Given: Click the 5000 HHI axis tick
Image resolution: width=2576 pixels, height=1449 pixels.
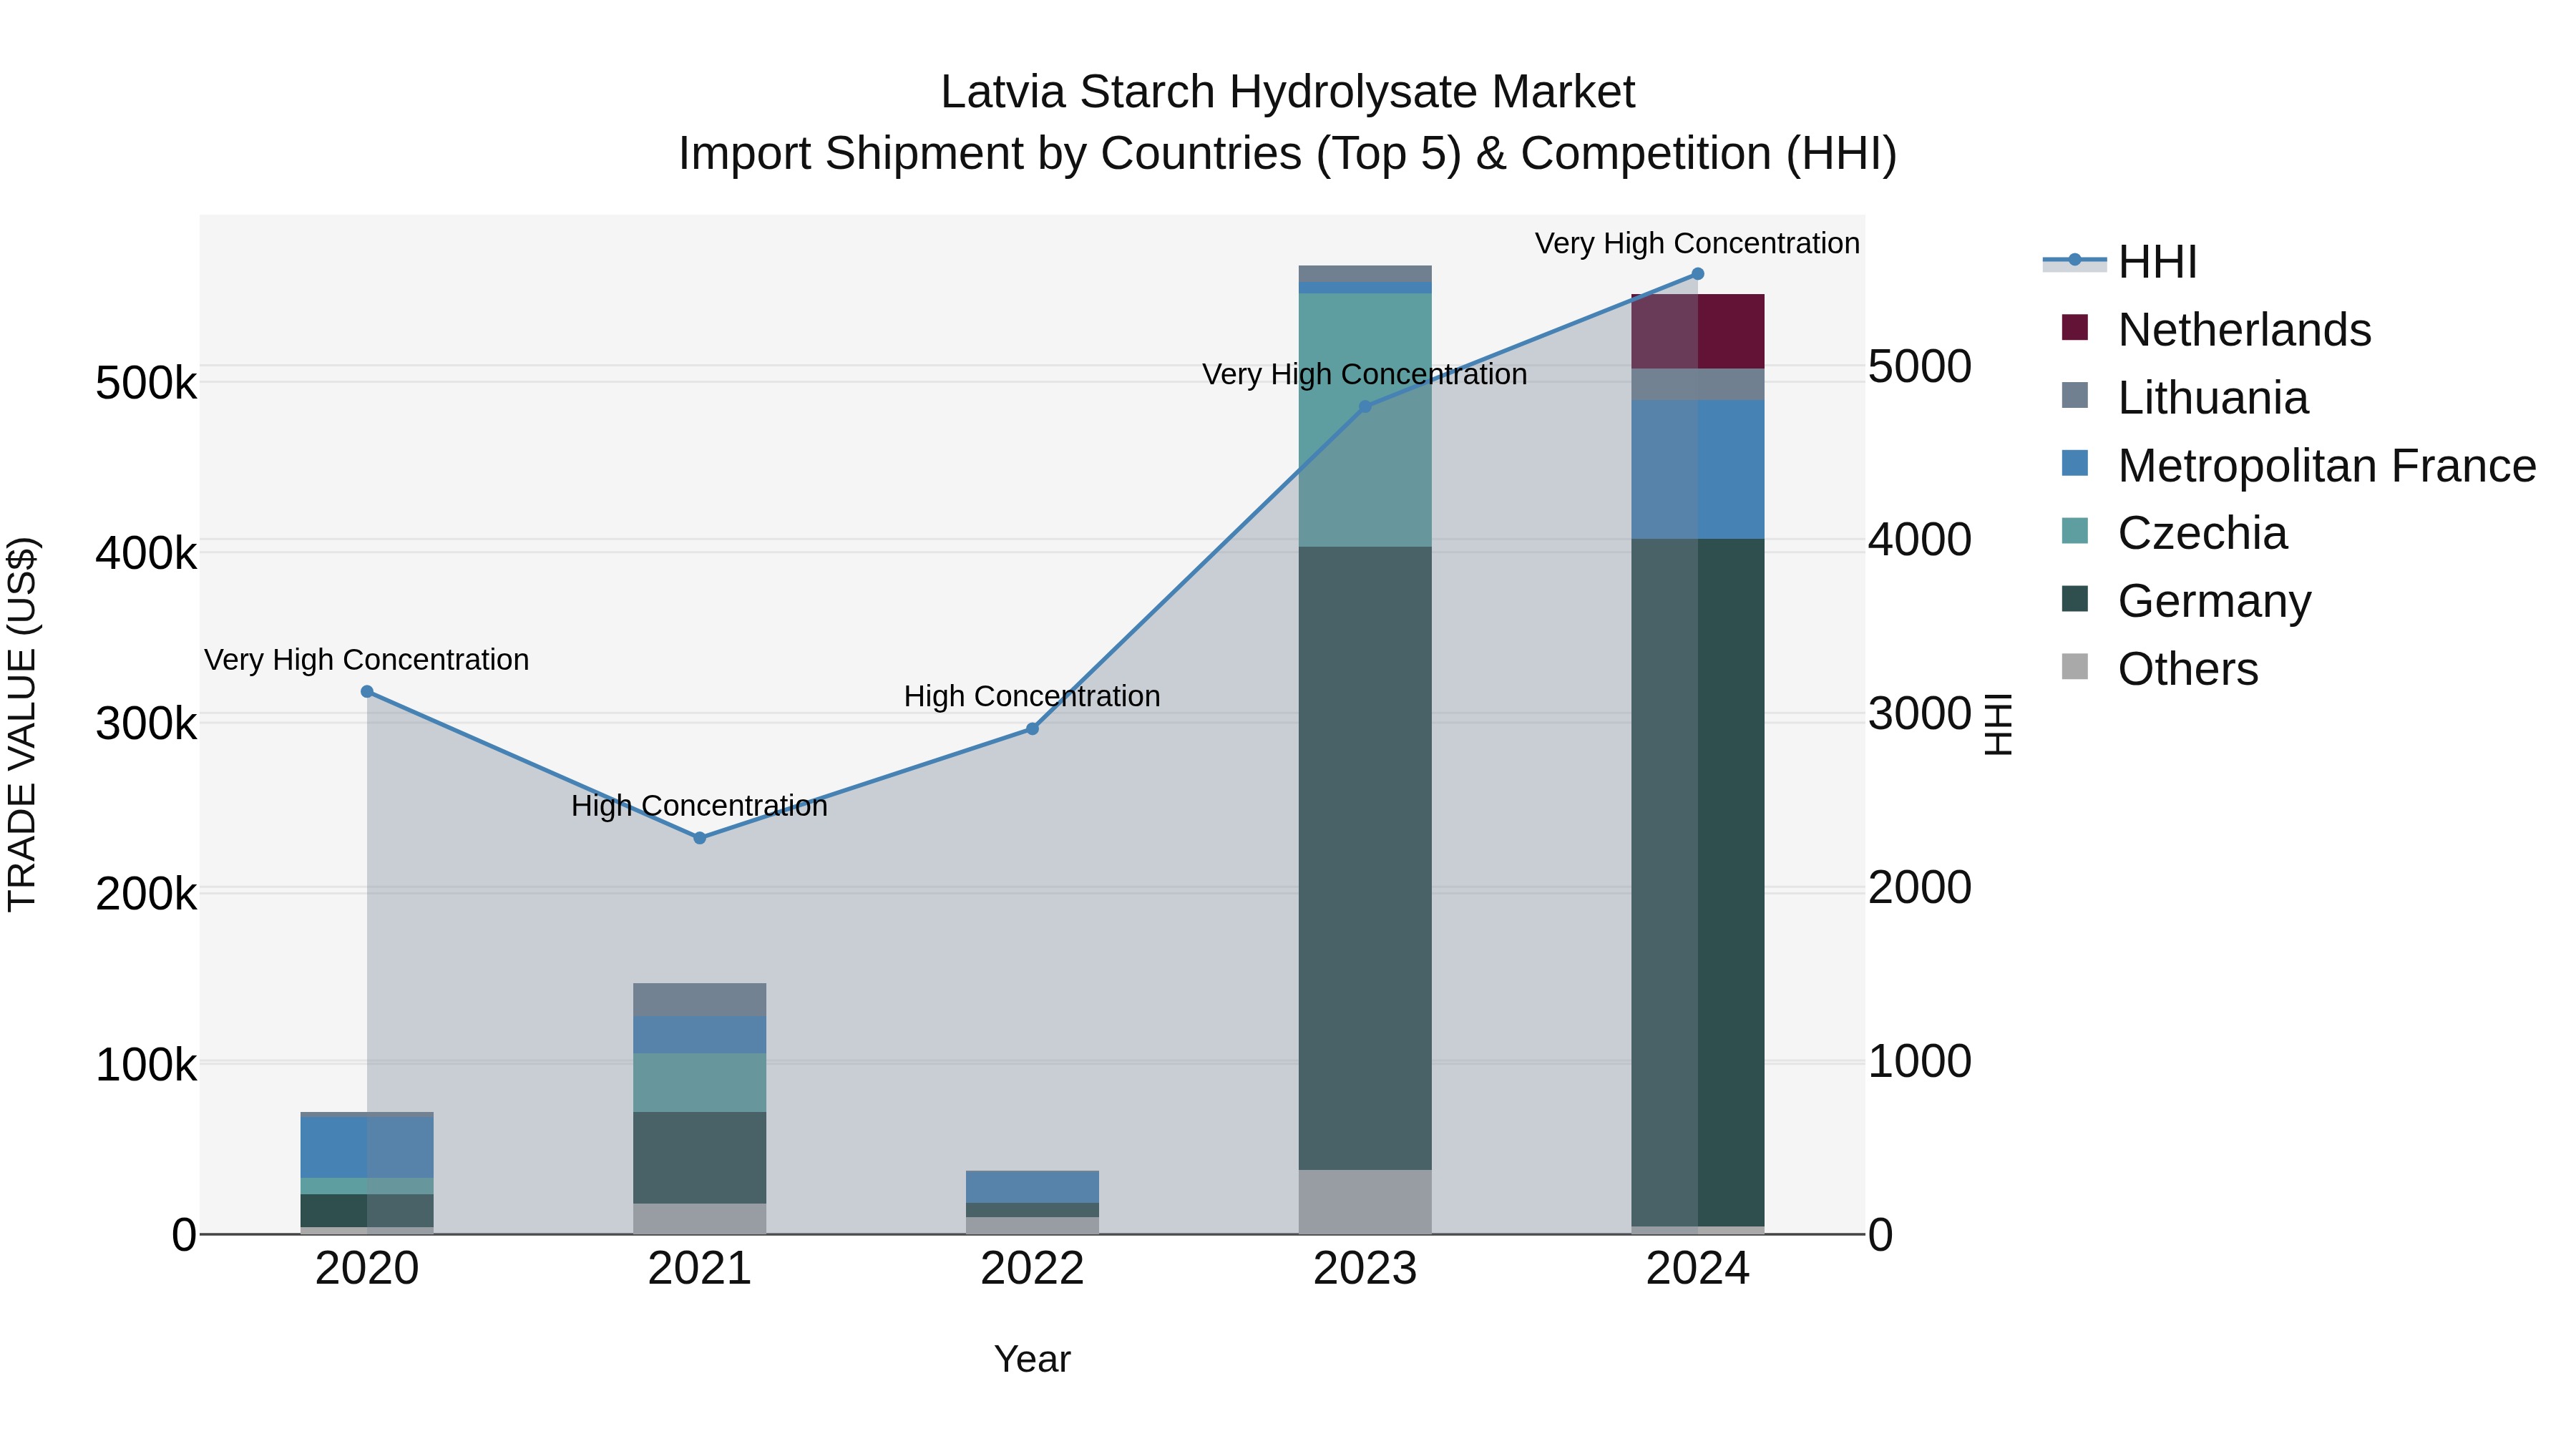Looking at the screenshot, I should tap(1920, 366).
